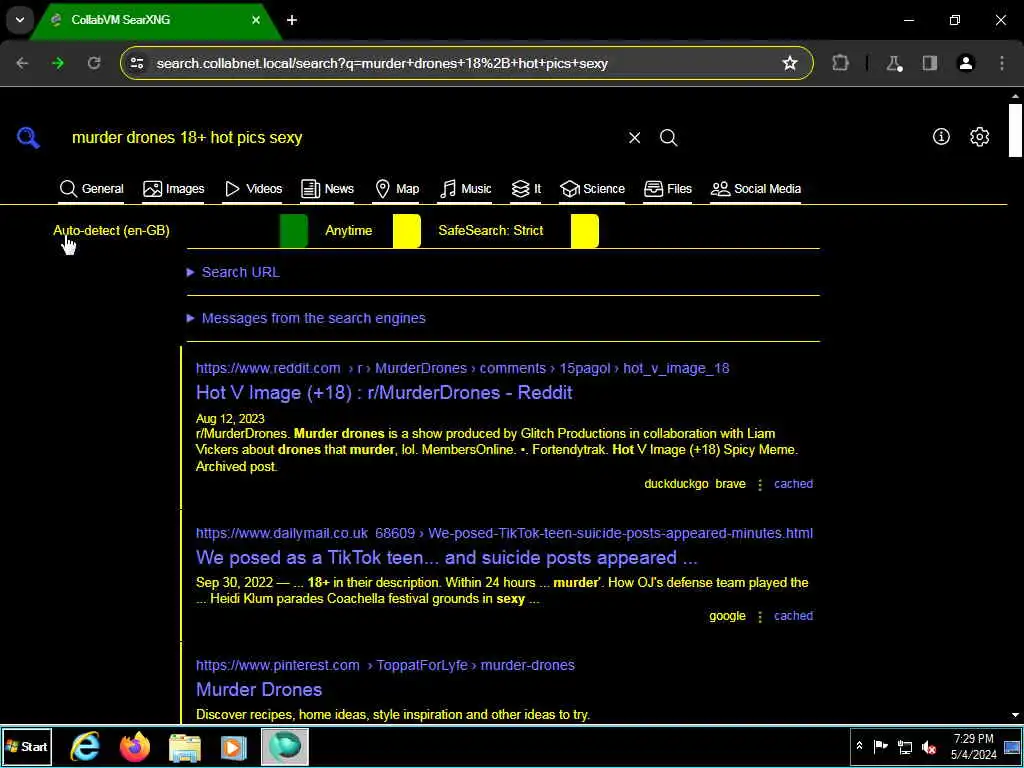Reload the page

(94, 63)
